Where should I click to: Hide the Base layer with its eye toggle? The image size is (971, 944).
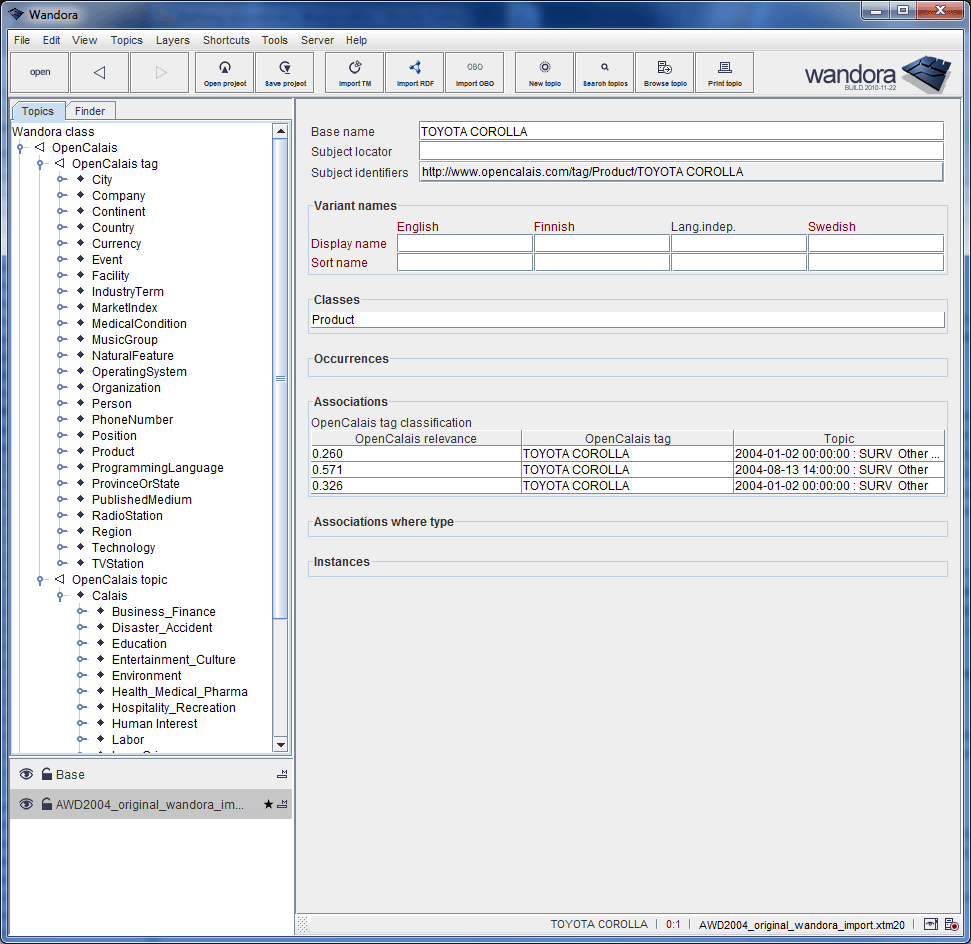(25, 774)
